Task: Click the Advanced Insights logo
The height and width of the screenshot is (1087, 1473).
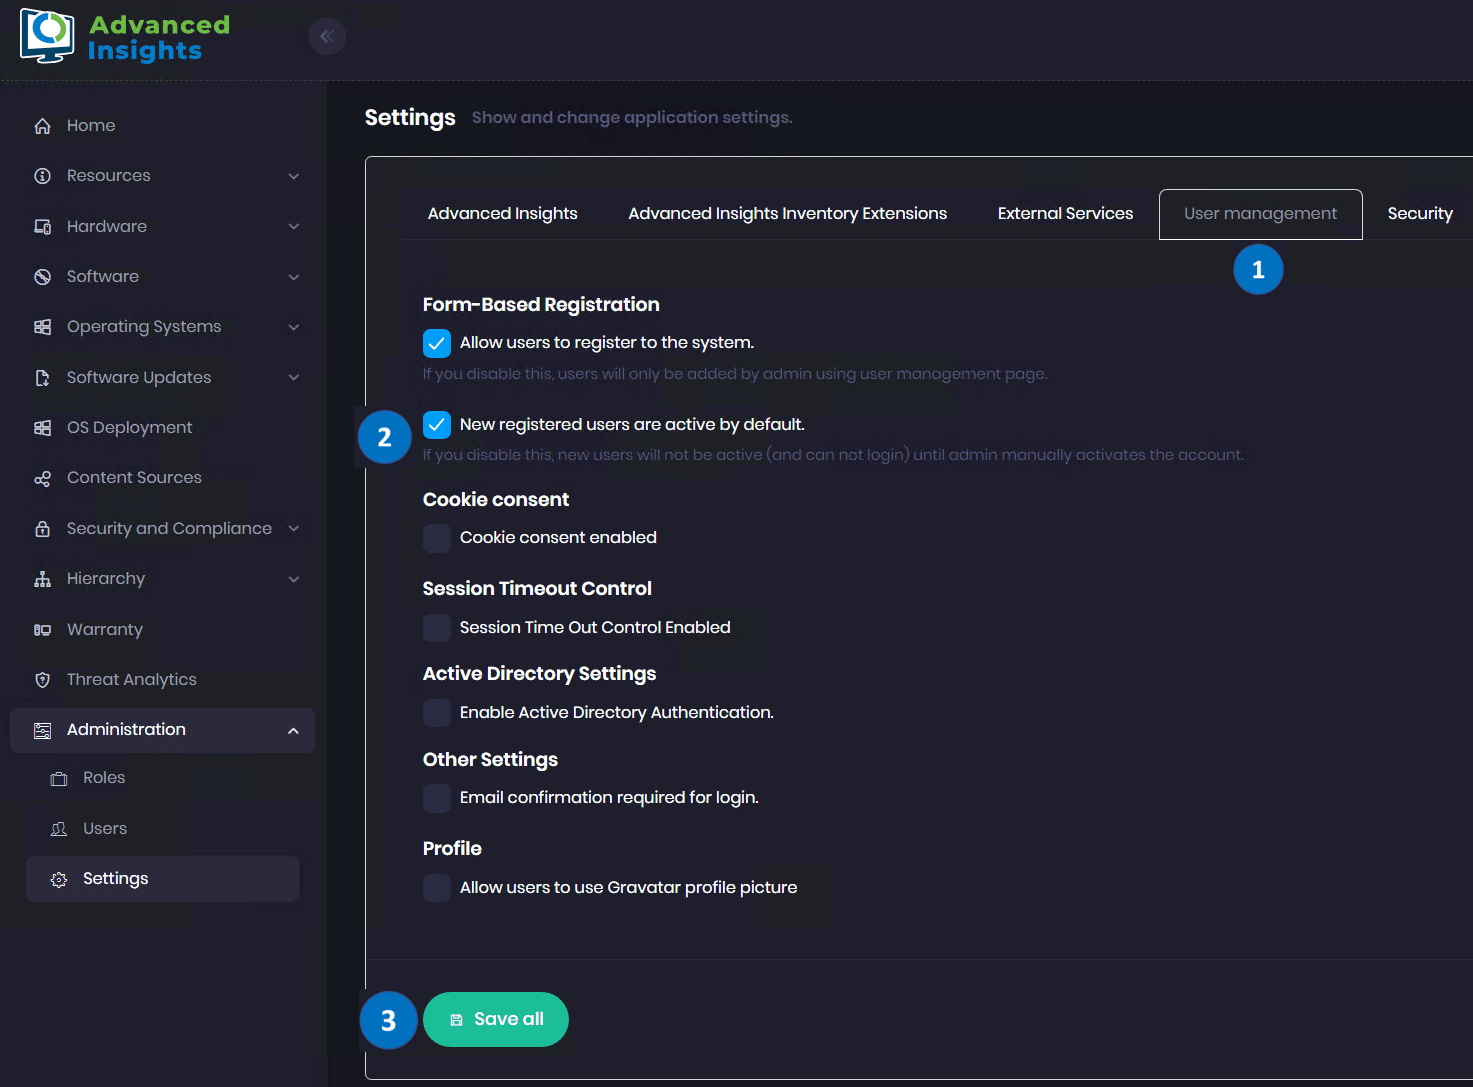Action: (124, 37)
